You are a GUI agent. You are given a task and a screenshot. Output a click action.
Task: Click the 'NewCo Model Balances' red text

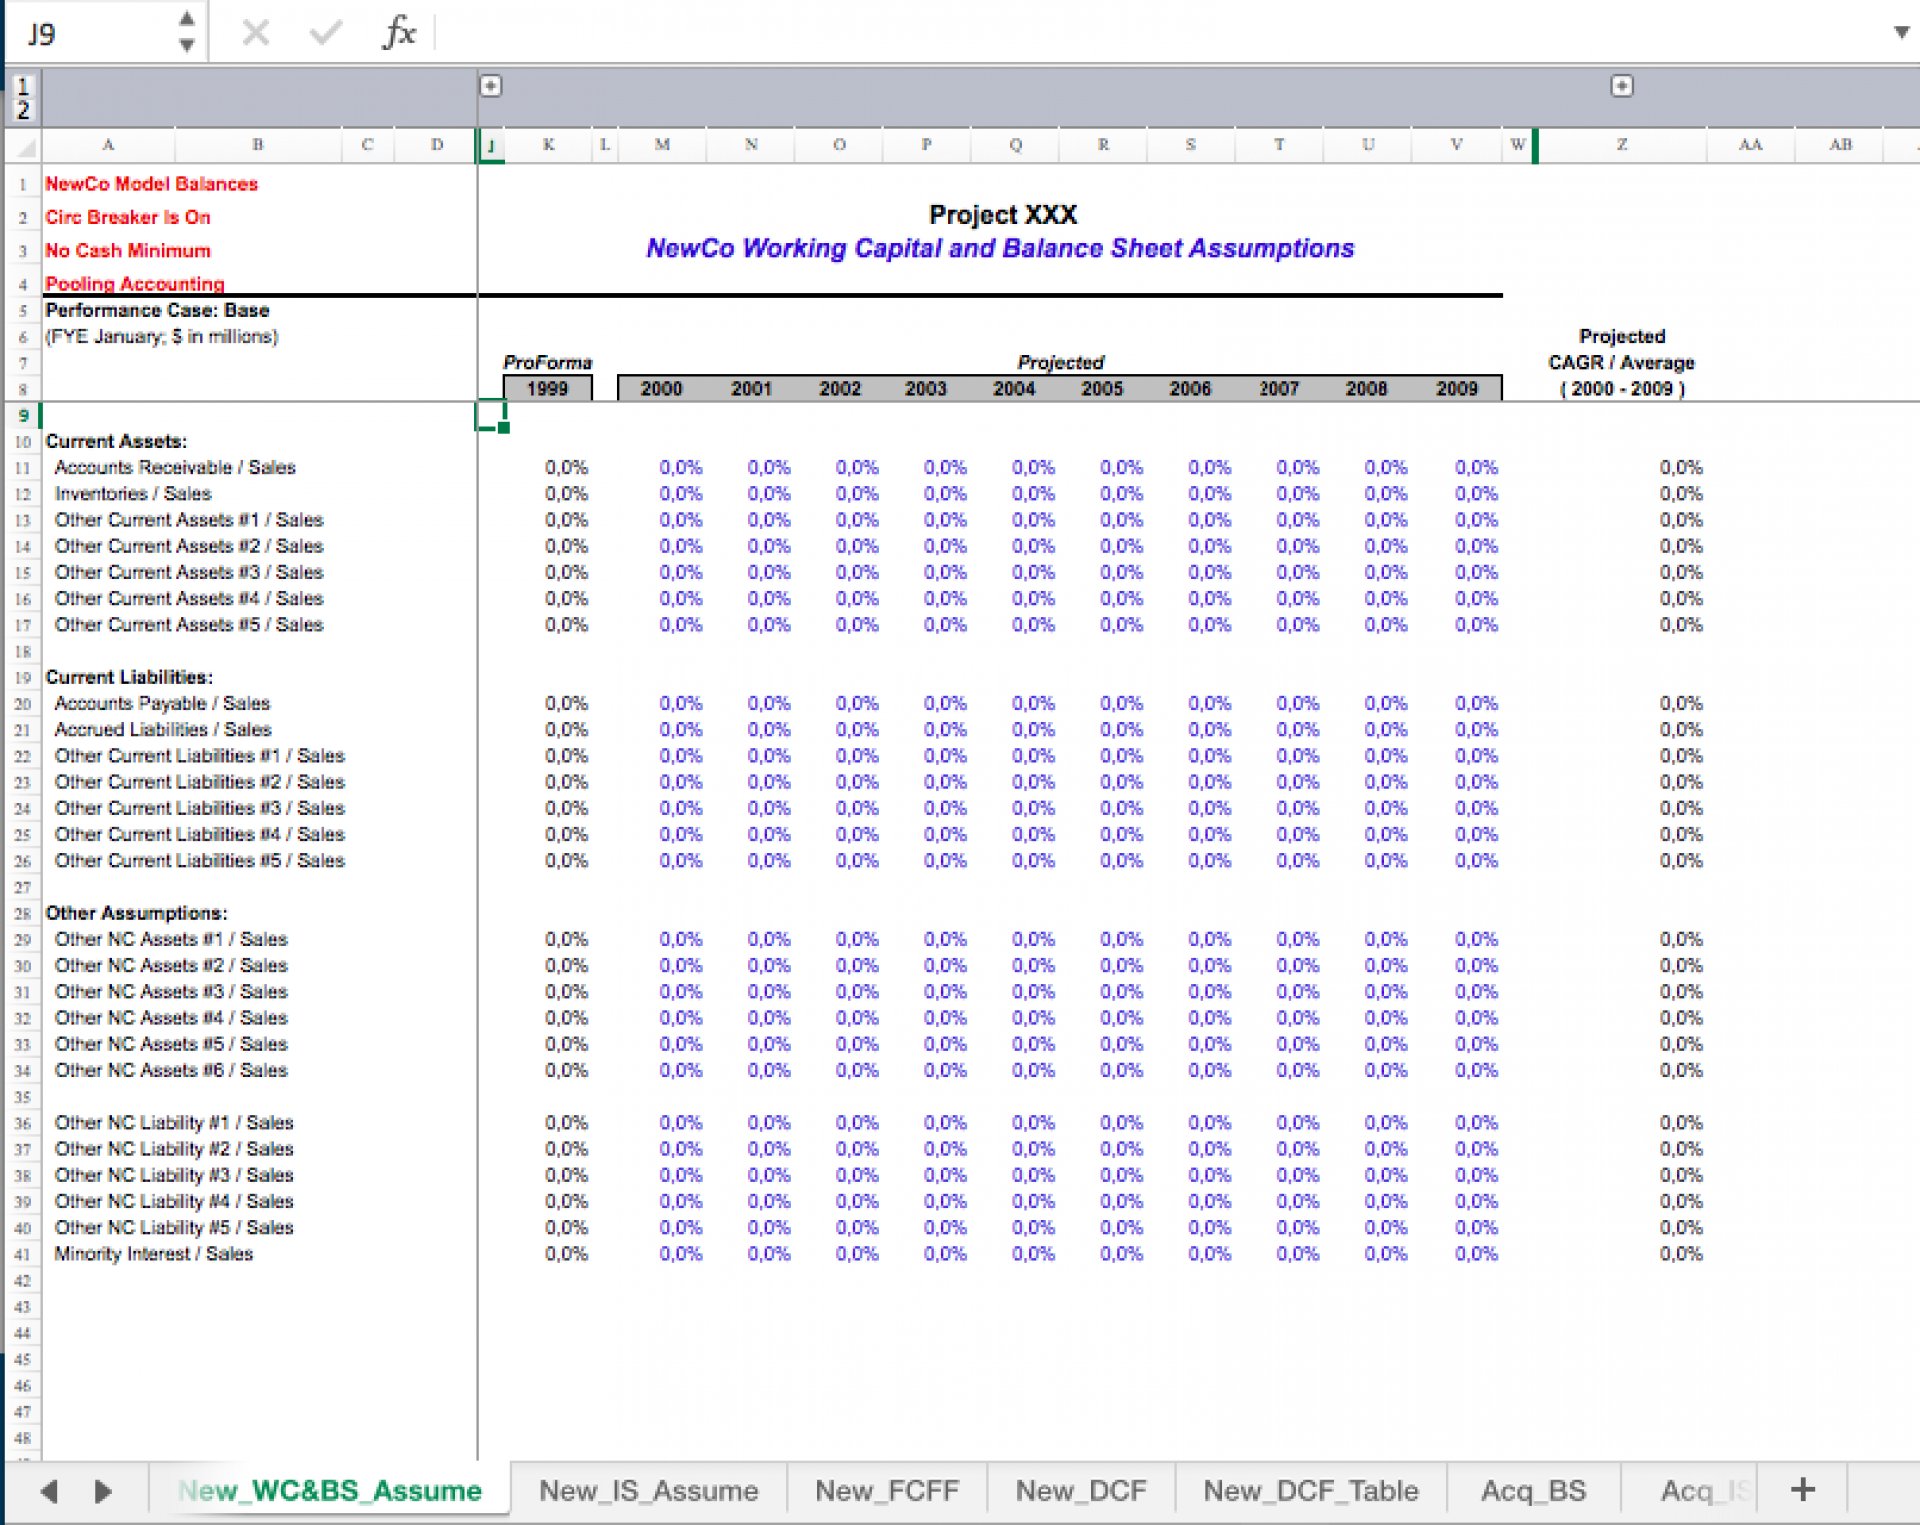tap(151, 184)
